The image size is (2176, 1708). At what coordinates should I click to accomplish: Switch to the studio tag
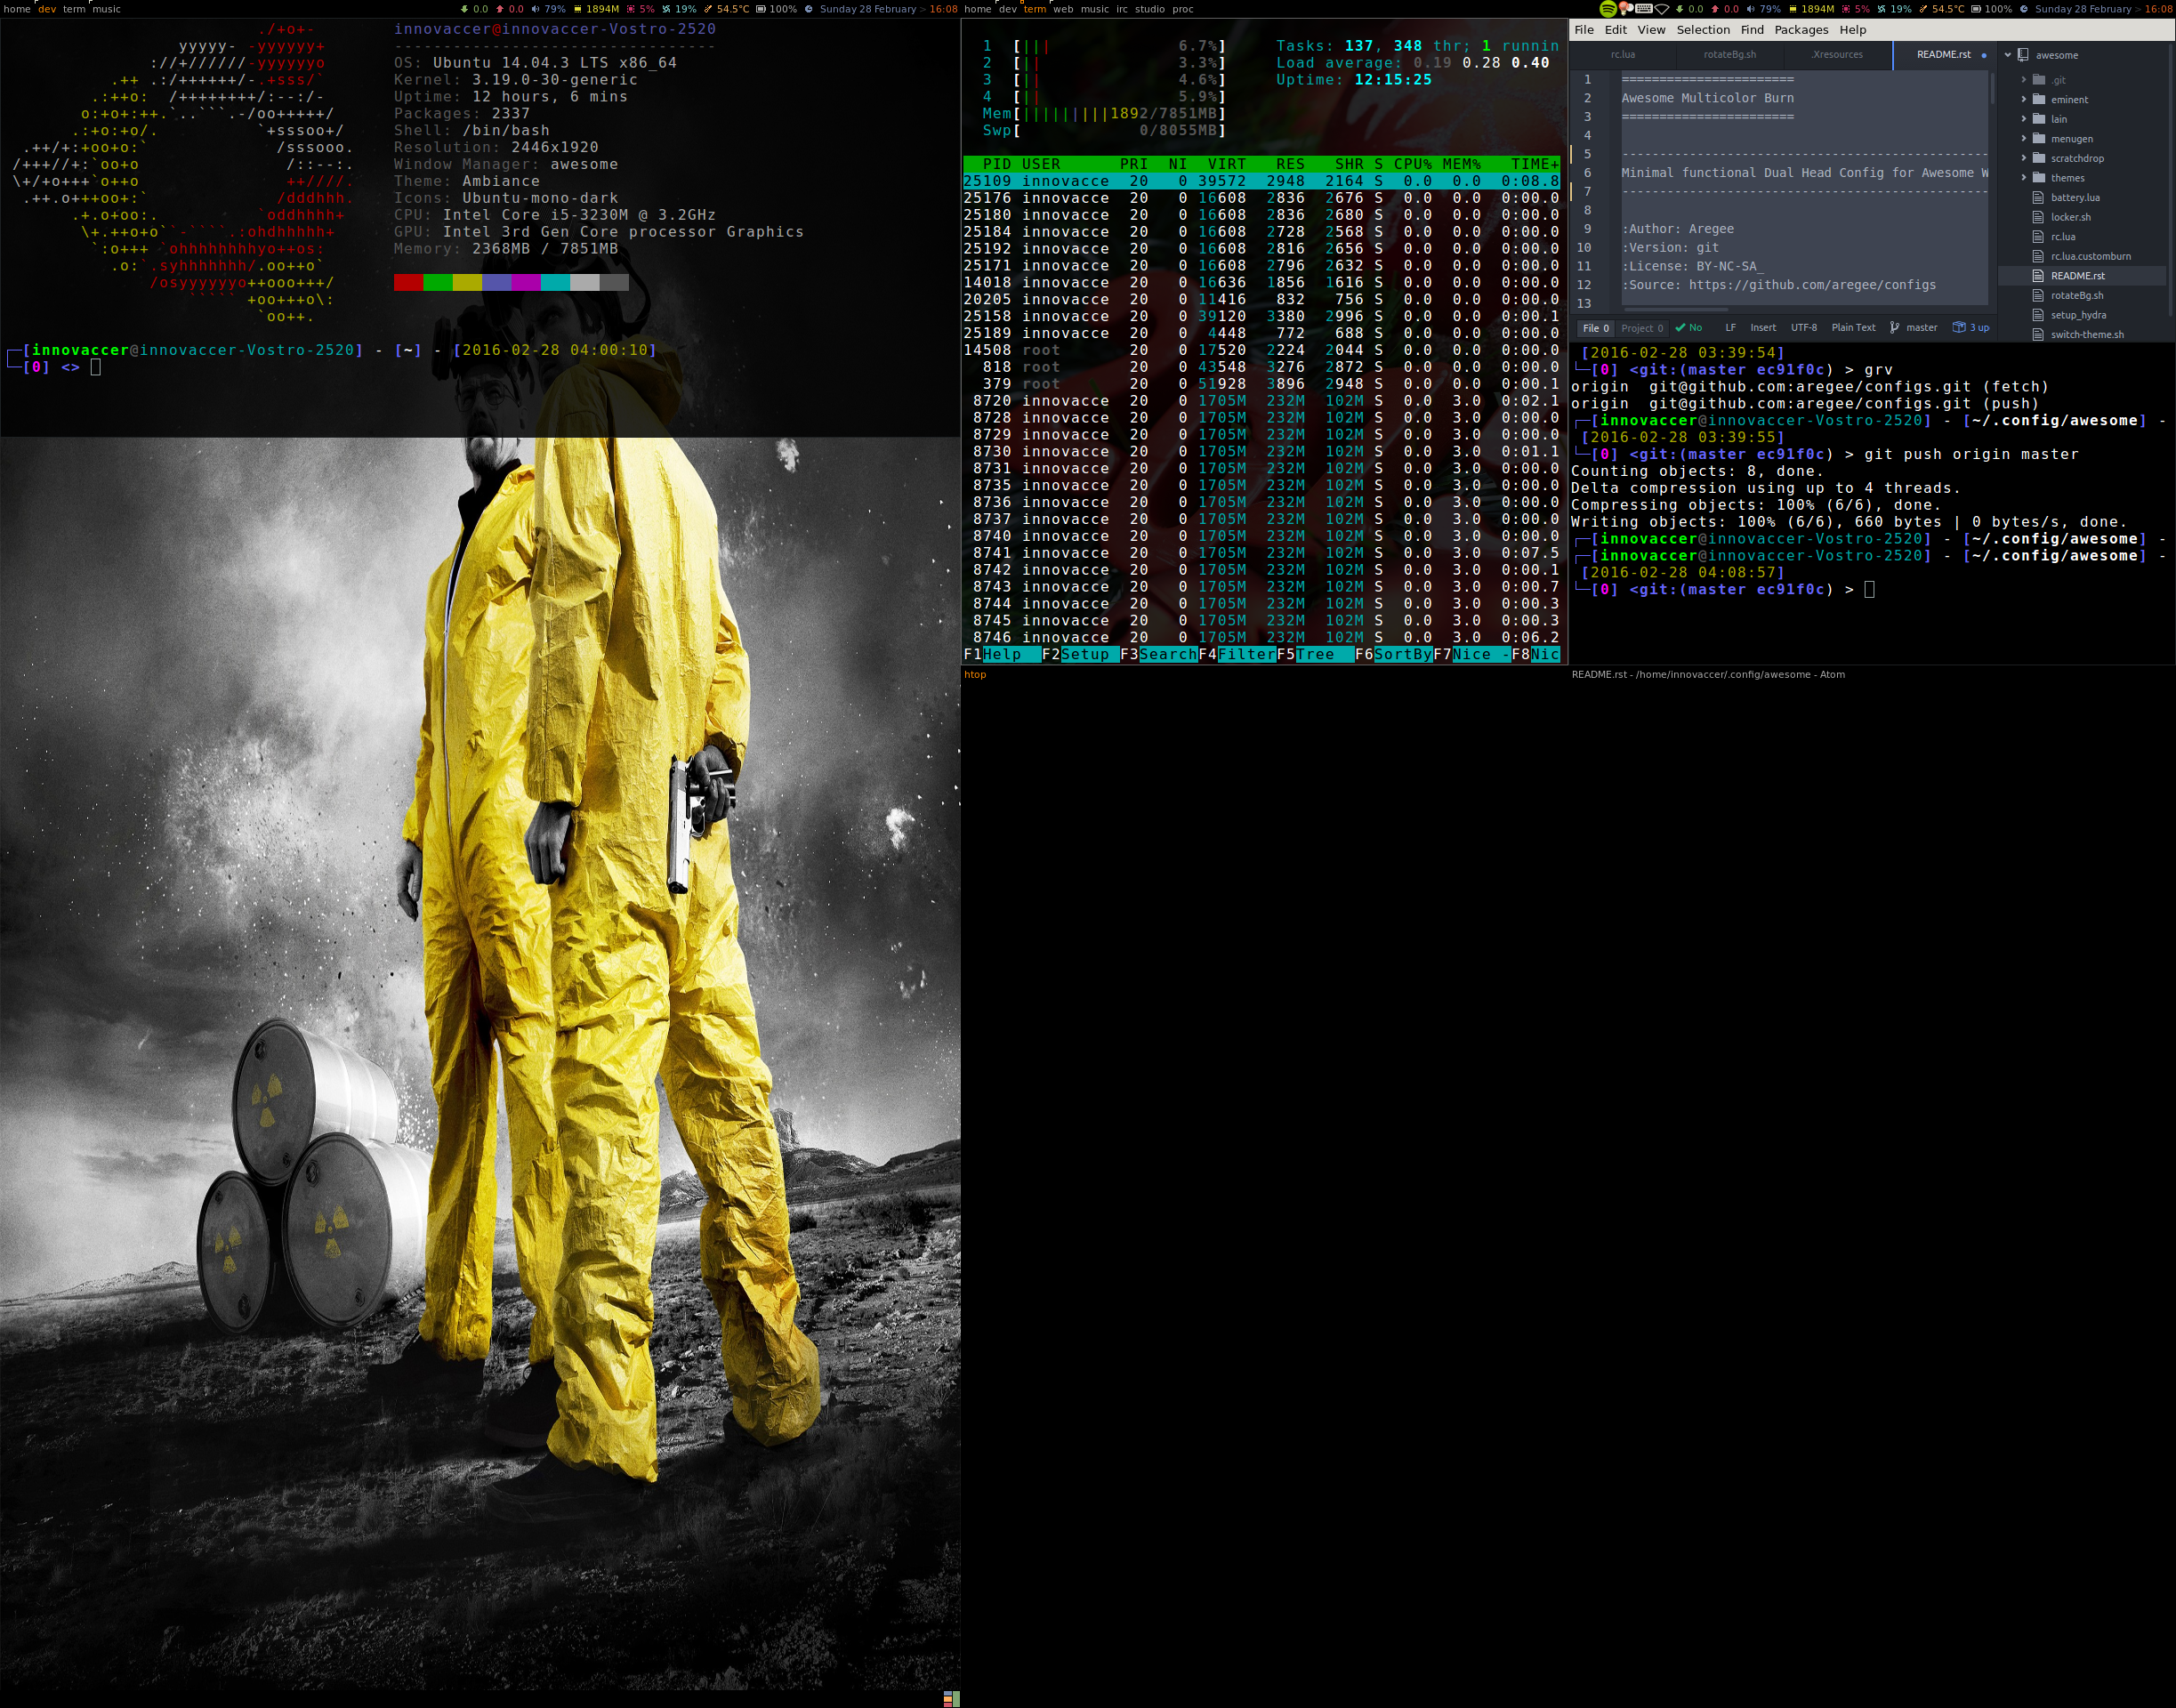click(1150, 9)
